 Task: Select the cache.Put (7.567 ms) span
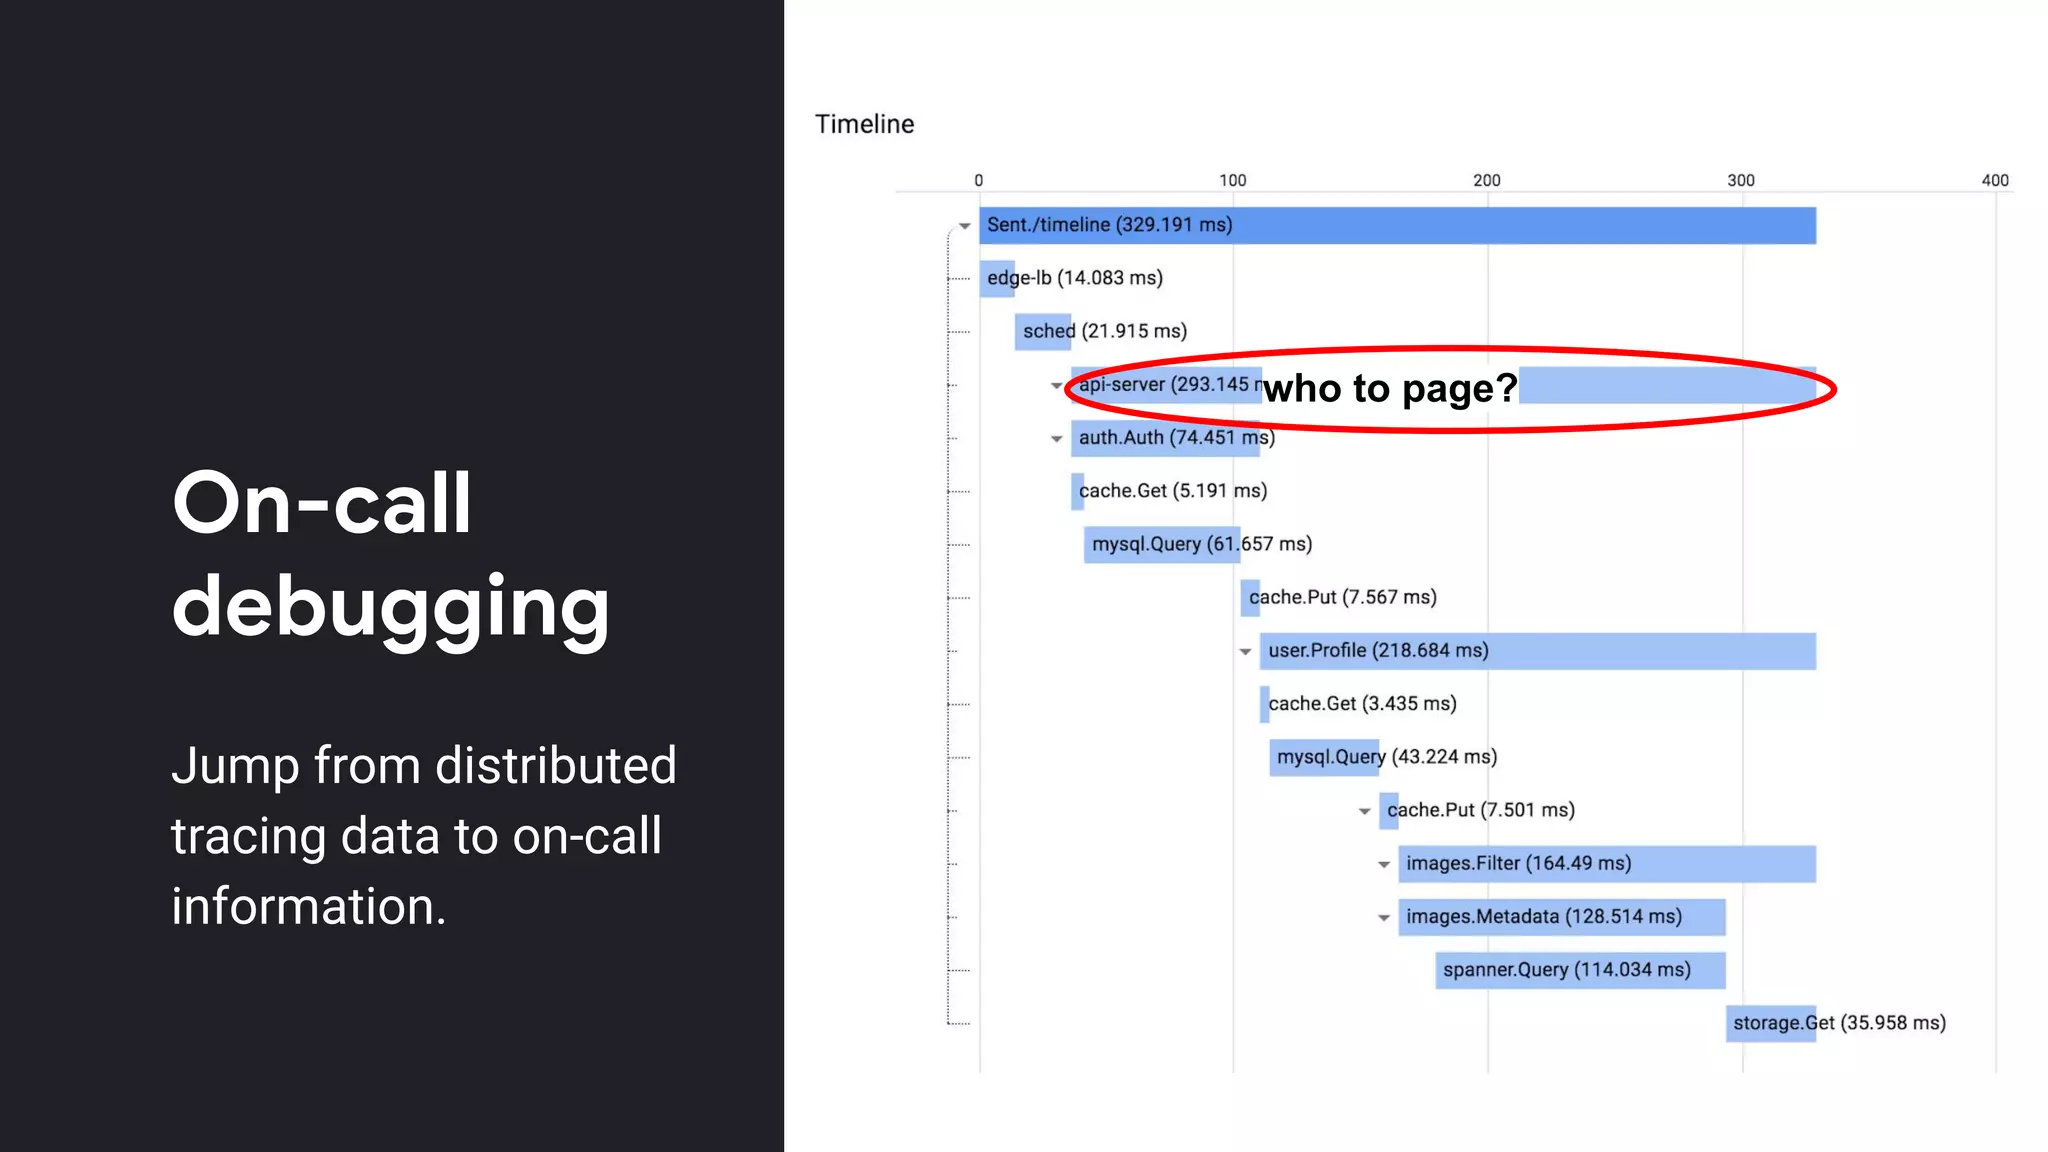click(1250, 597)
